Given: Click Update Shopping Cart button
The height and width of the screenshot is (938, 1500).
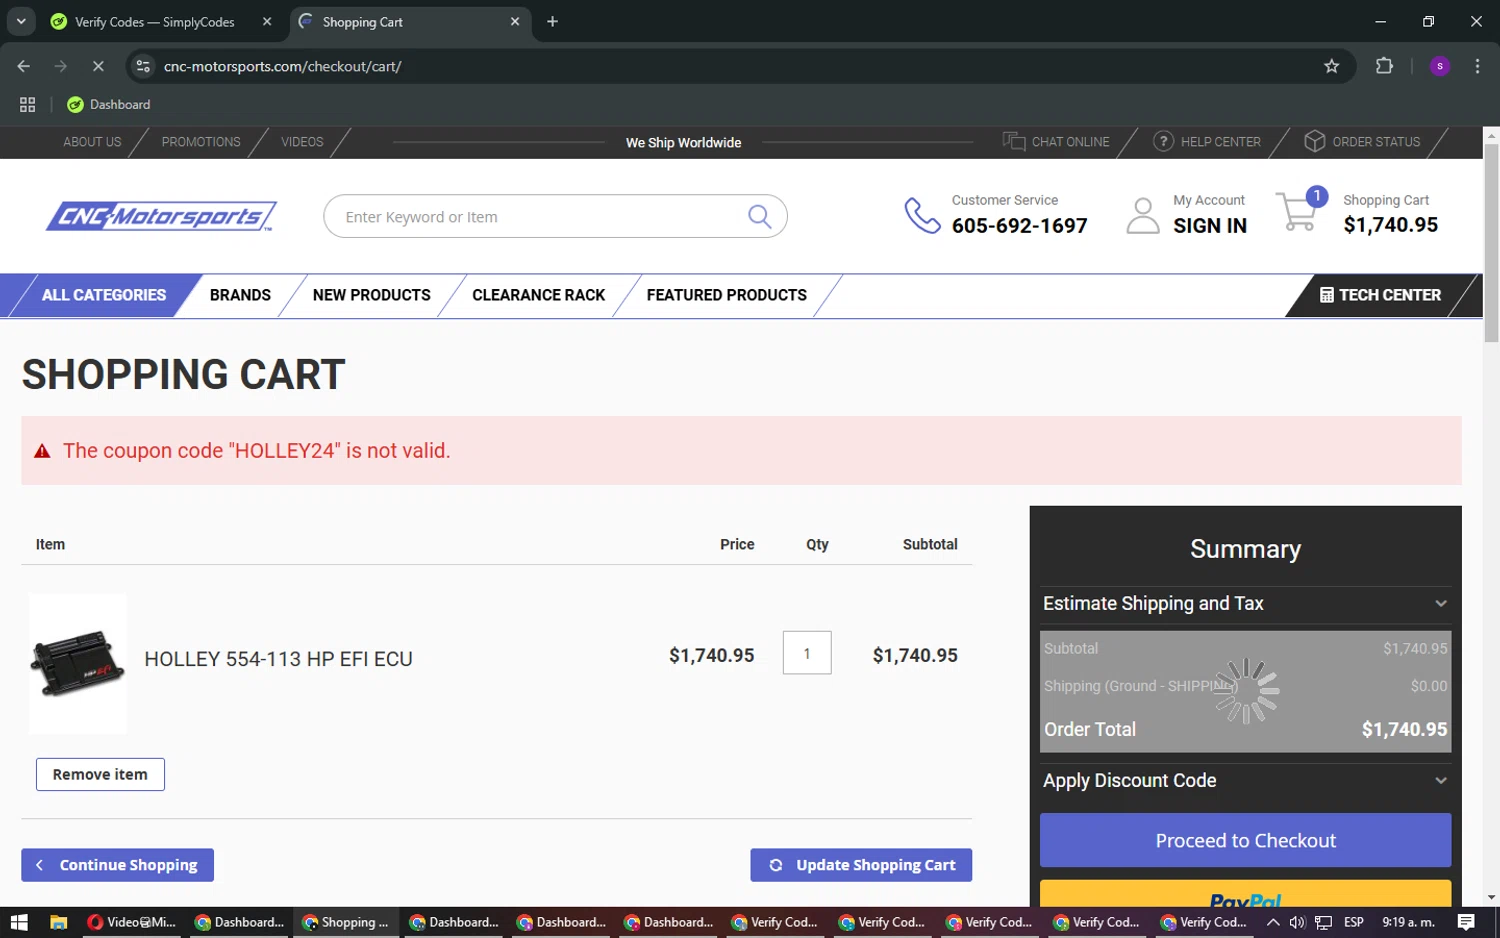Looking at the screenshot, I should 861,865.
